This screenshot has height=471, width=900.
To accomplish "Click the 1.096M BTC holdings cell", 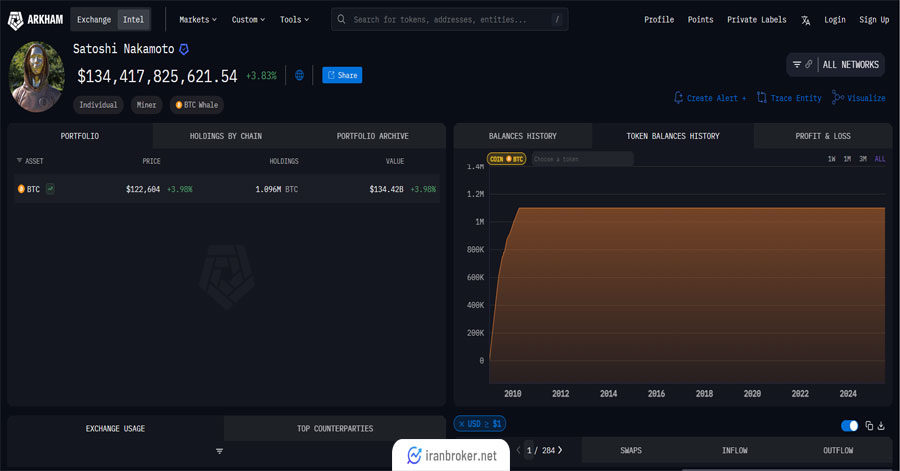I will (277, 189).
